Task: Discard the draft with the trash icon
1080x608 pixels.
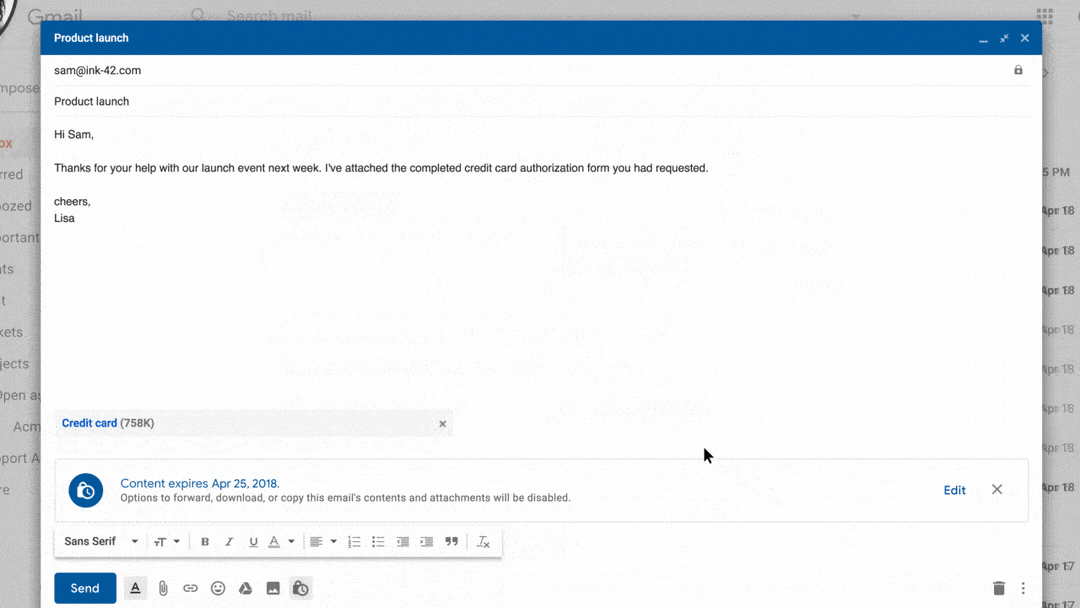Action: tap(999, 588)
